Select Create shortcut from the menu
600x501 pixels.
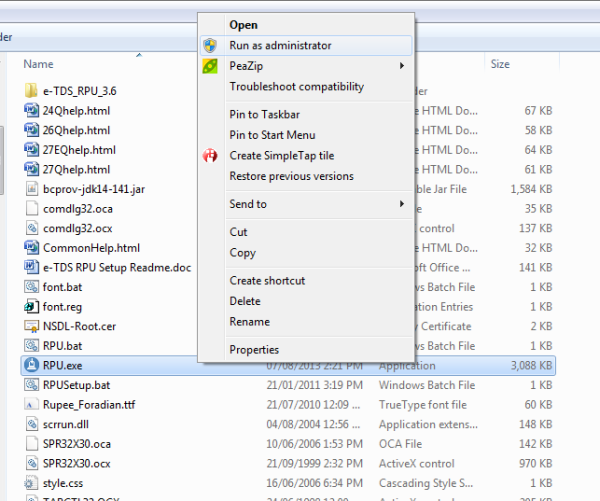click(x=267, y=281)
